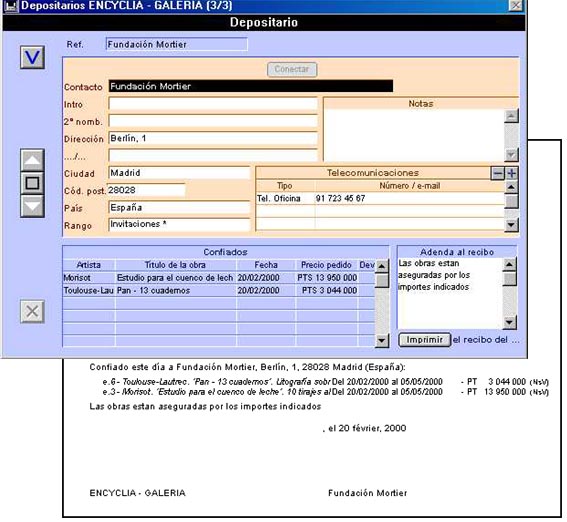Click the Conectar button
Image resolution: width=567 pixels, height=522 pixels.
tap(292, 69)
